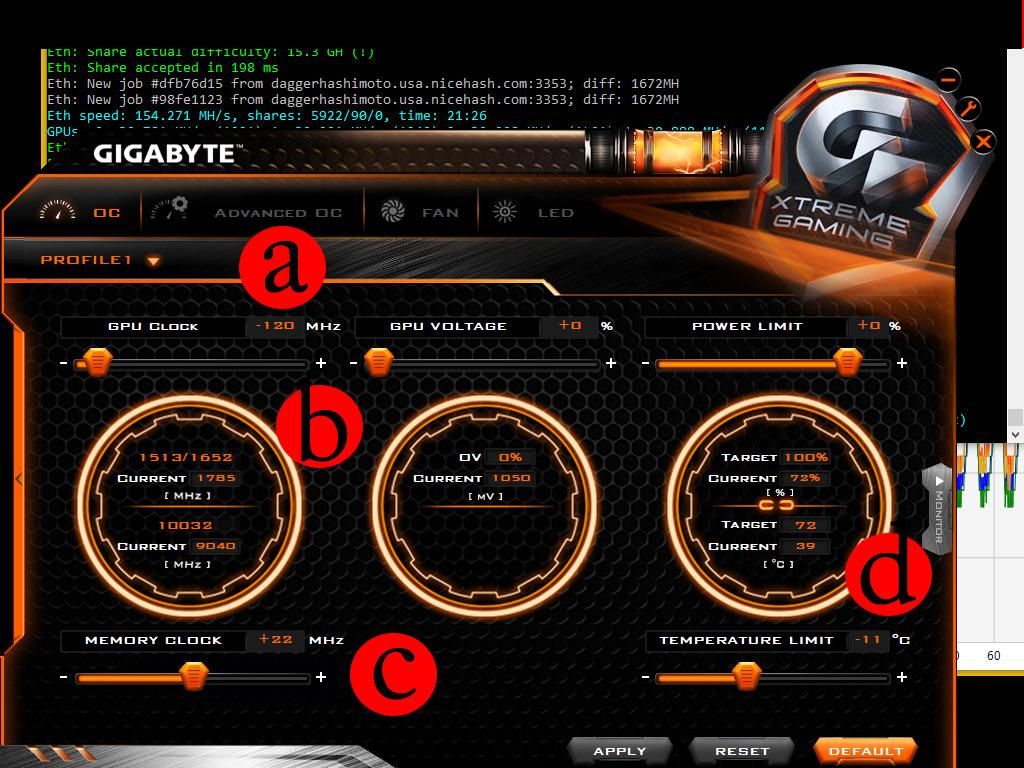1024x768 pixels.
Task: Increase Temperature Limit with plus button
Action: (902, 677)
